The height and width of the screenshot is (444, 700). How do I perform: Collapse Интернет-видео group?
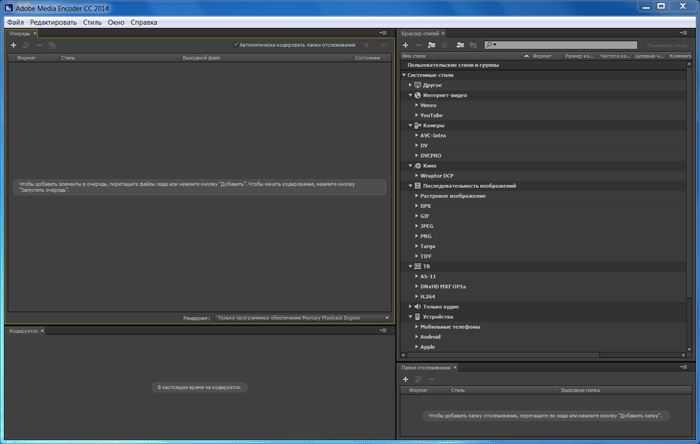tap(410, 95)
